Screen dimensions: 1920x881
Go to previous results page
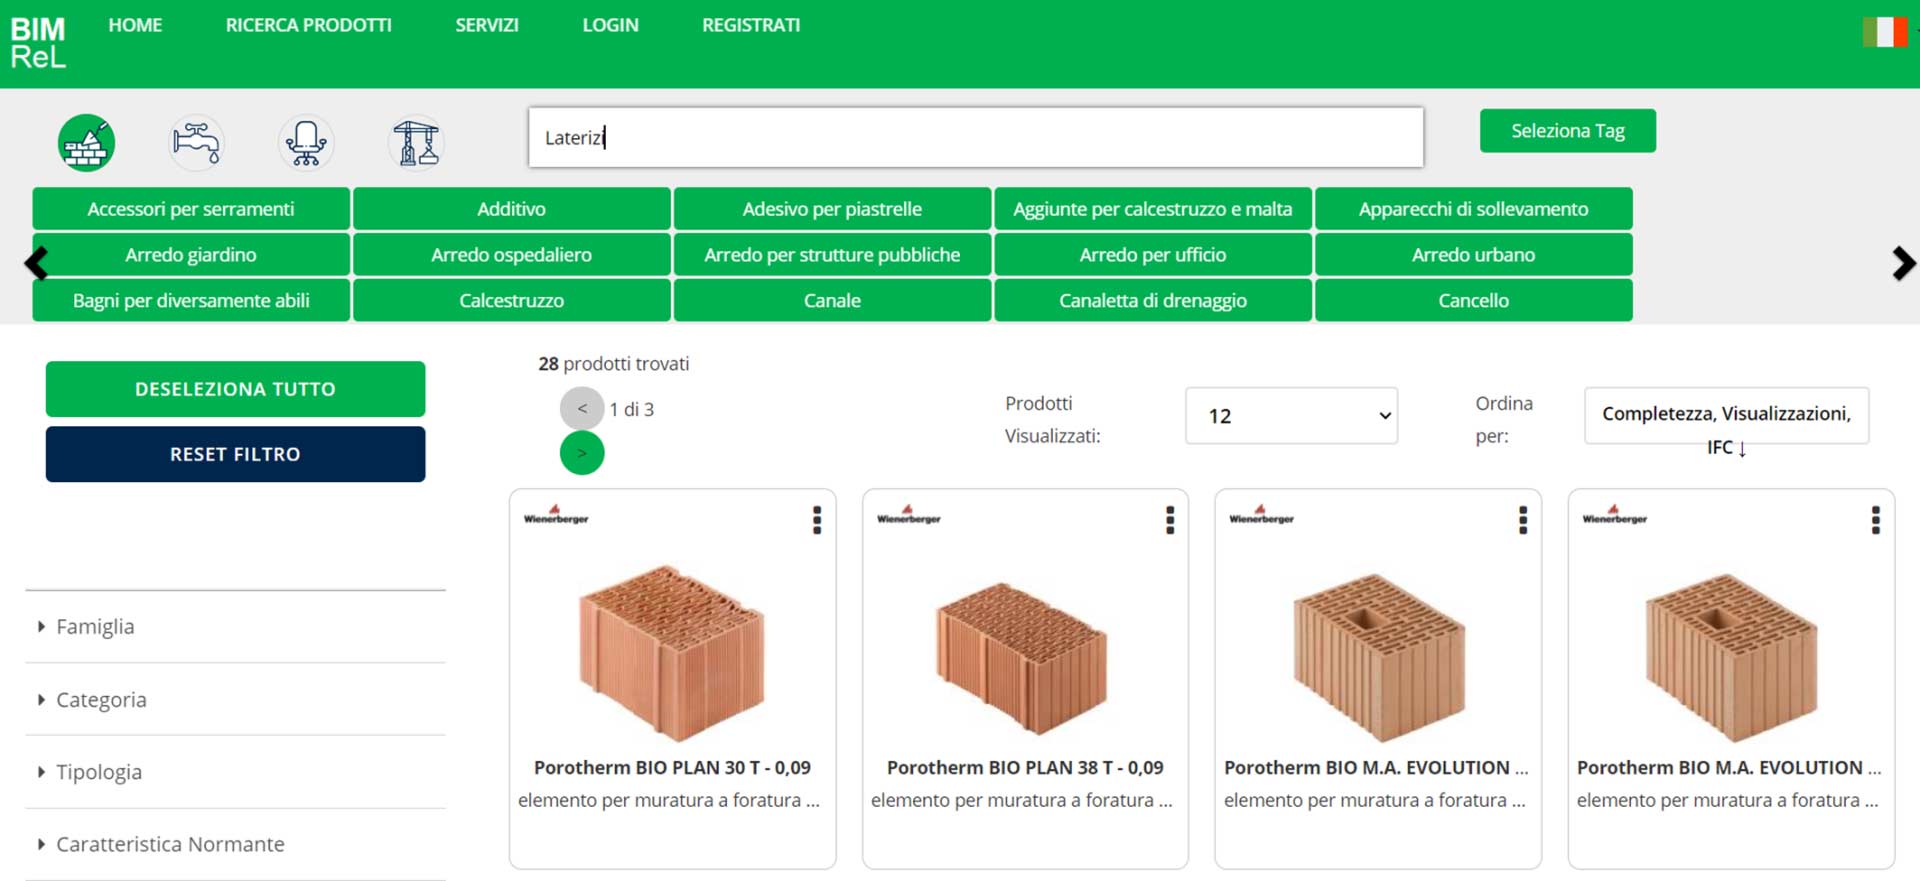pos(582,409)
